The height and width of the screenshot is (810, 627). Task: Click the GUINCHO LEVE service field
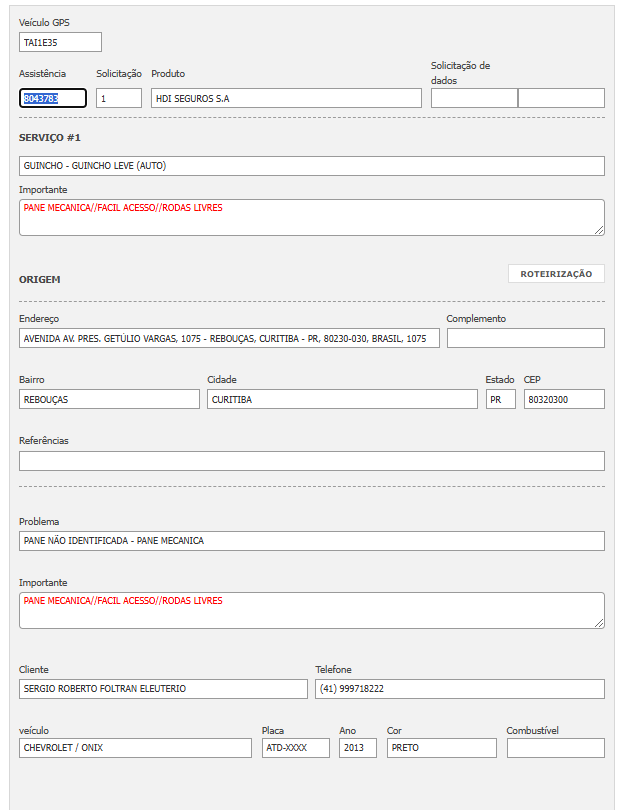click(x=312, y=166)
